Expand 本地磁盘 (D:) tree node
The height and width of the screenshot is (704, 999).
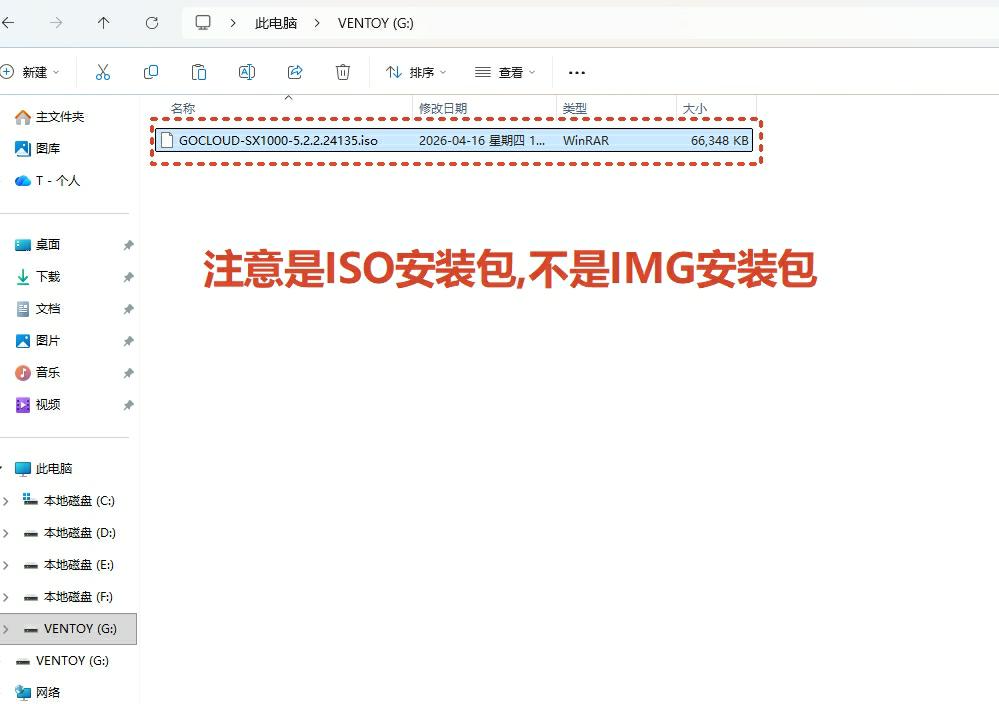pos(6,532)
